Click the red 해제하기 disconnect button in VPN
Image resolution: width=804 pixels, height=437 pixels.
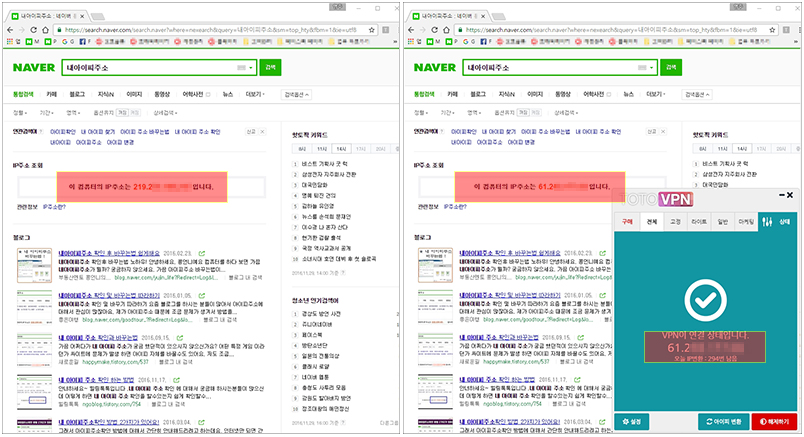pos(774,422)
